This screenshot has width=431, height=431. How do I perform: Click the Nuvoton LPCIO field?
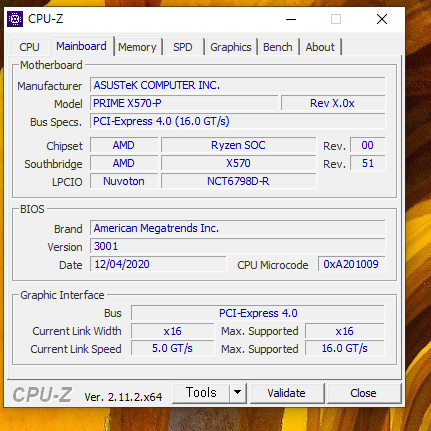124,181
